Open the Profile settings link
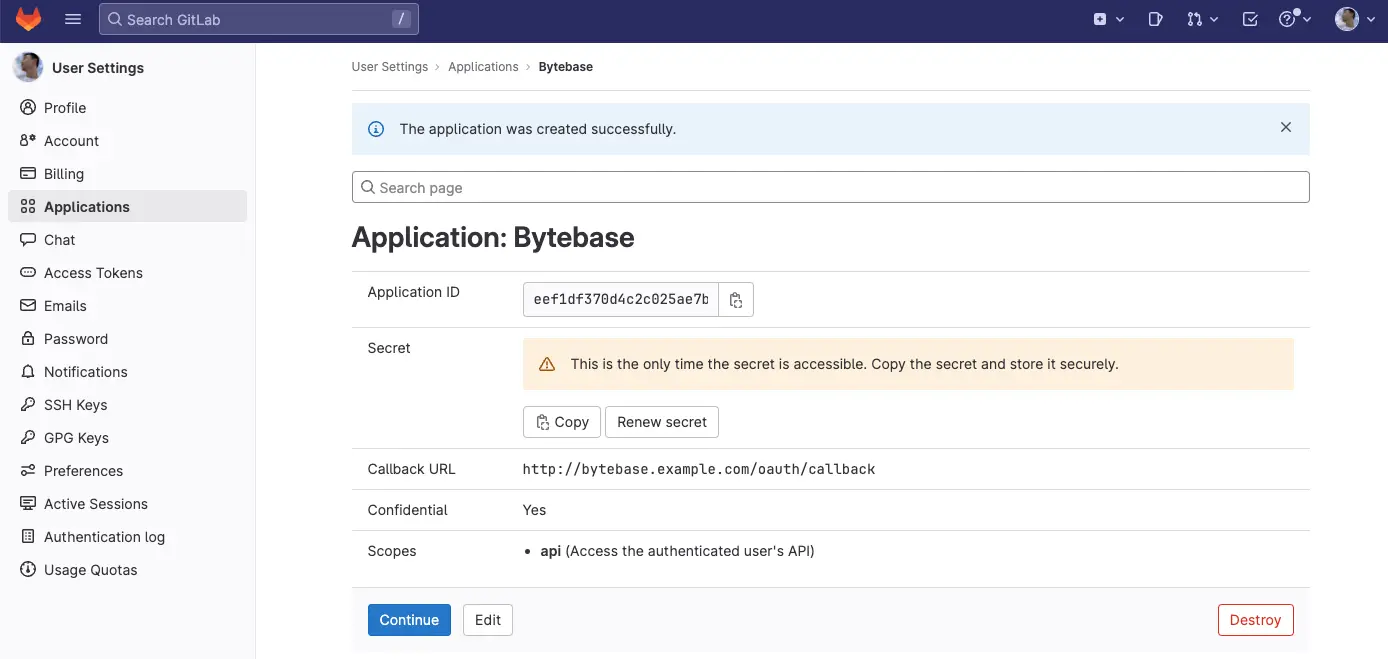 [65, 108]
